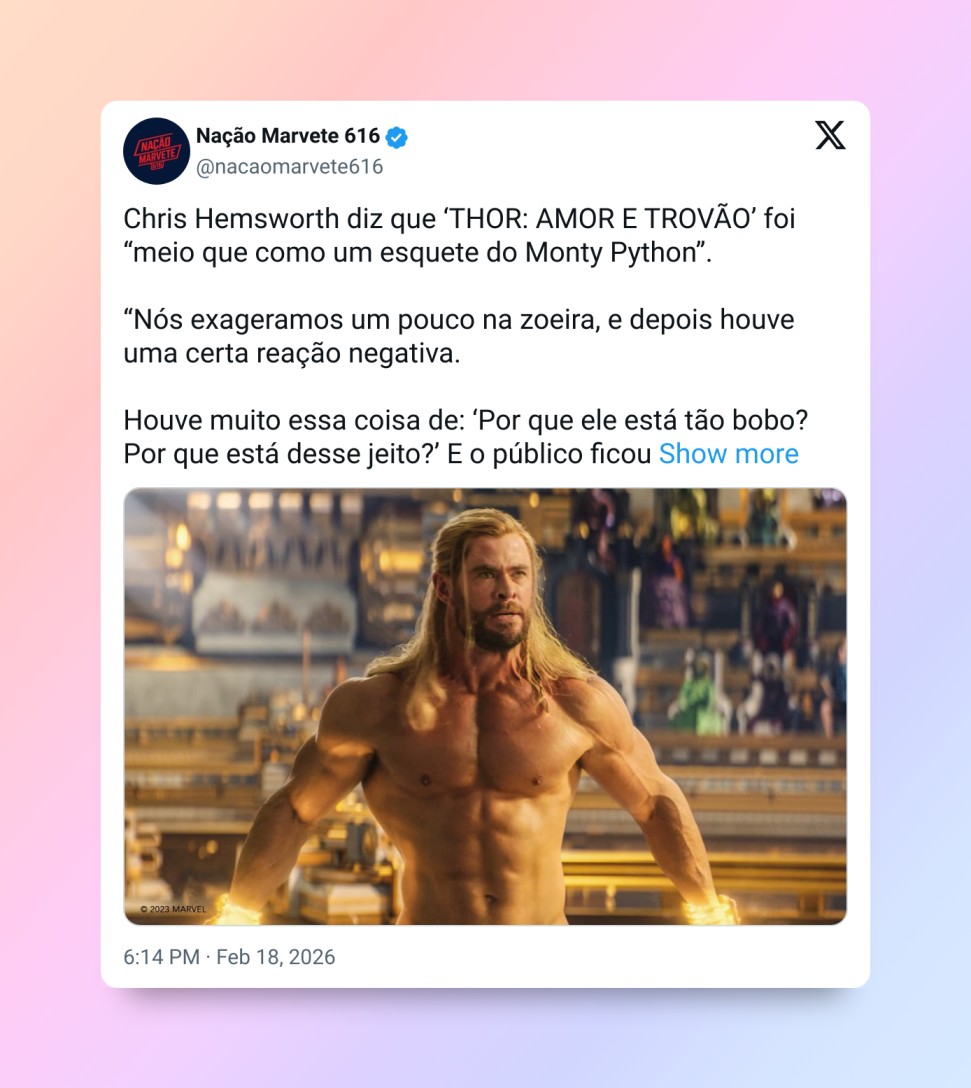Image resolution: width=971 pixels, height=1088 pixels.
Task: Click the 6:14 PM timestamp
Action: point(162,957)
